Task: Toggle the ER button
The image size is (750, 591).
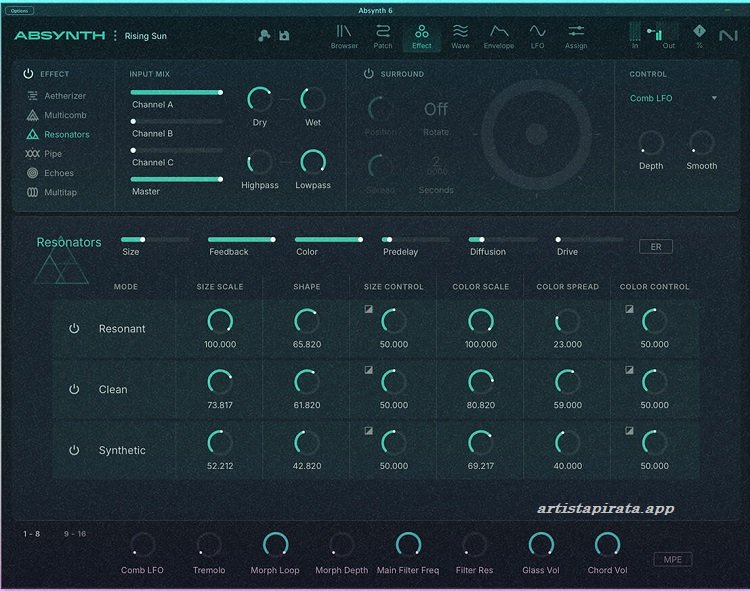Action: [x=656, y=247]
